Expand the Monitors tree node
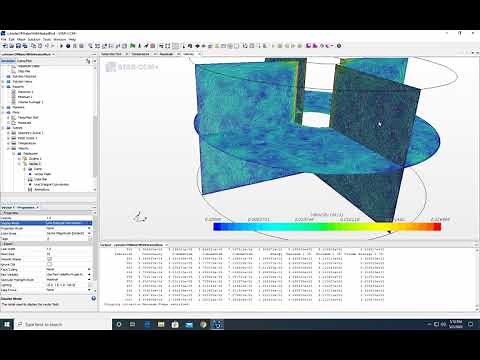 pyautogui.click(x=3, y=107)
